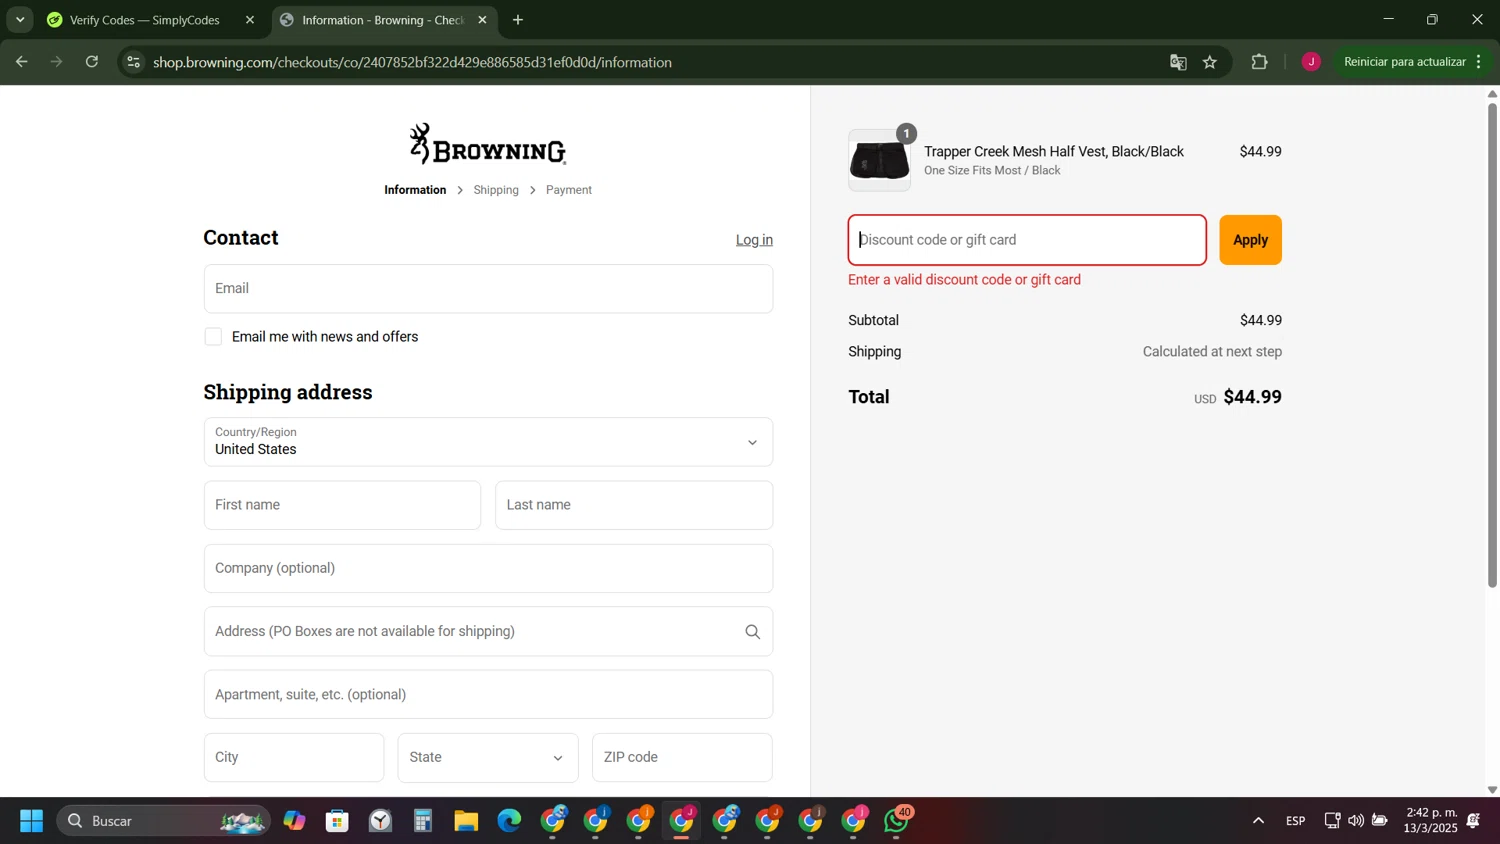Focus the Last name field
The image size is (1500, 844).
634,505
